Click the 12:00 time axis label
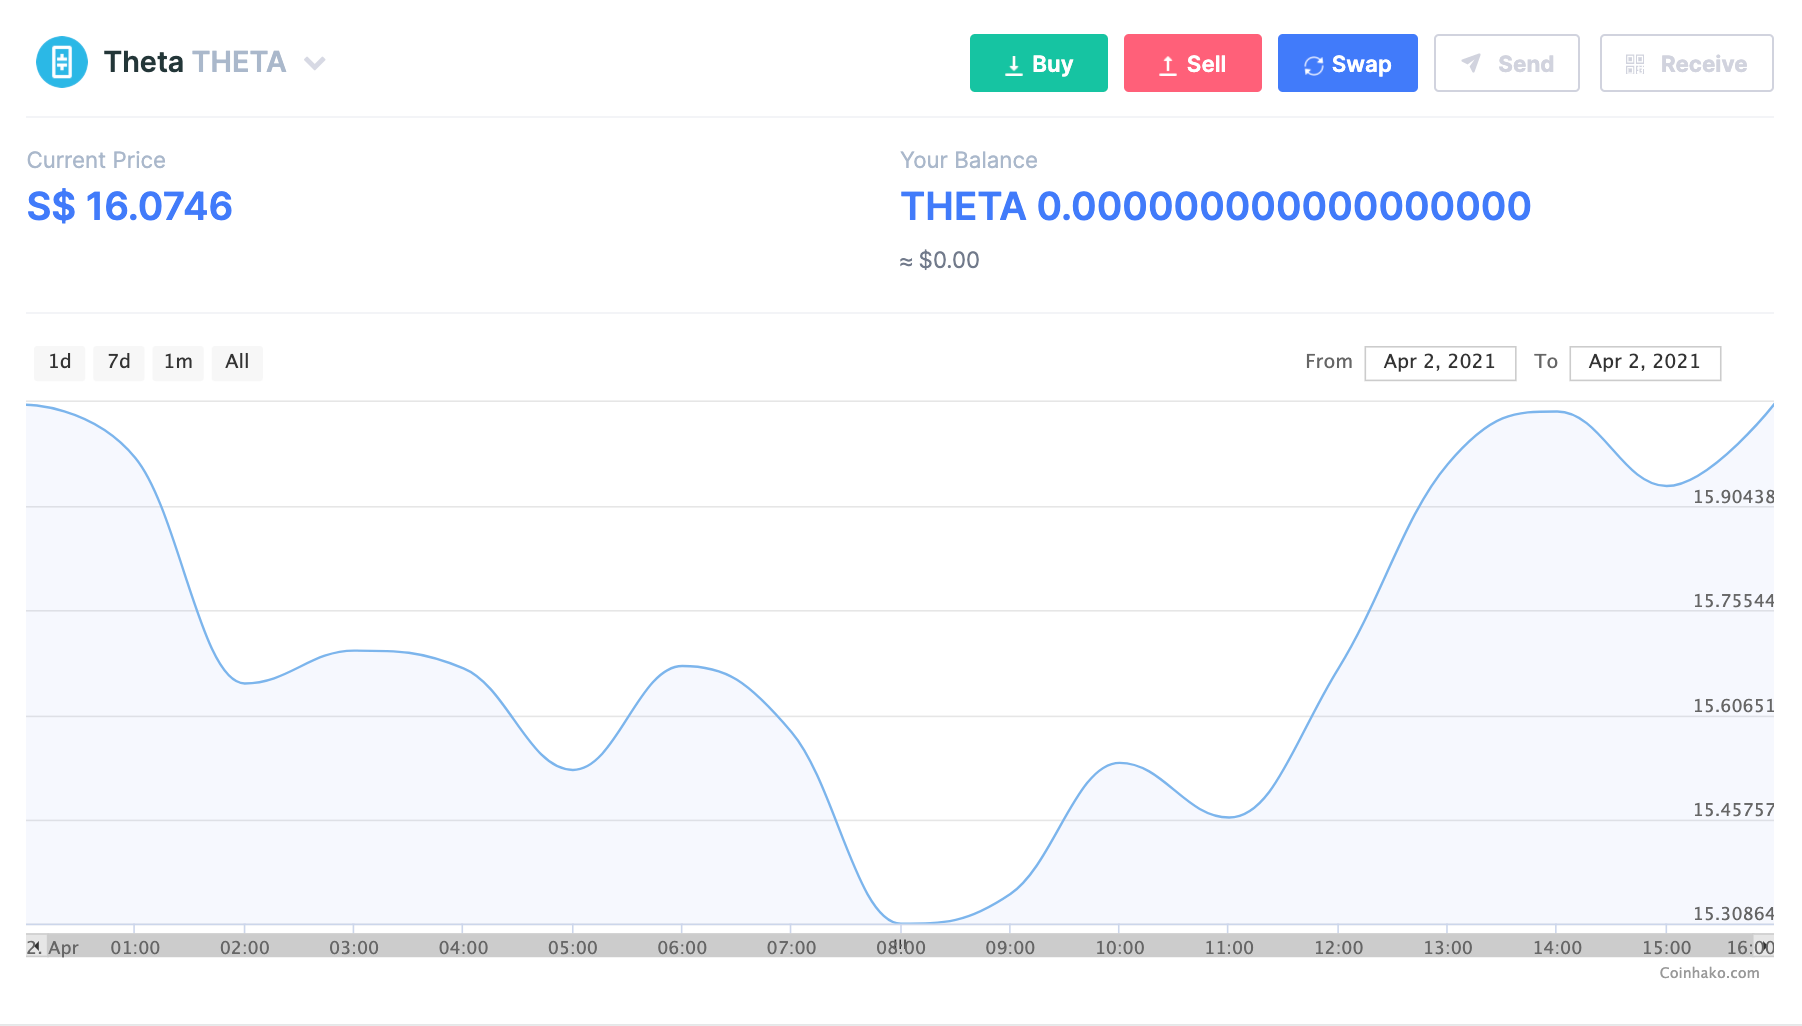The width and height of the screenshot is (1802, 1026). tap(1338, 948)
